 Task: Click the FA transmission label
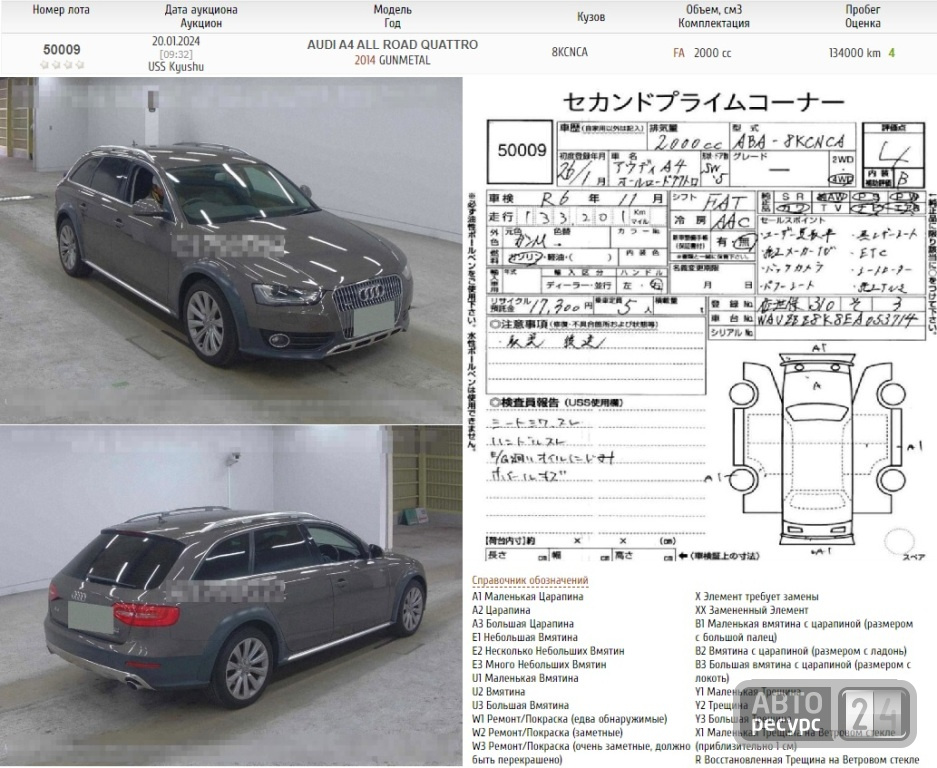pyautogui.click(x=679, y=53)
